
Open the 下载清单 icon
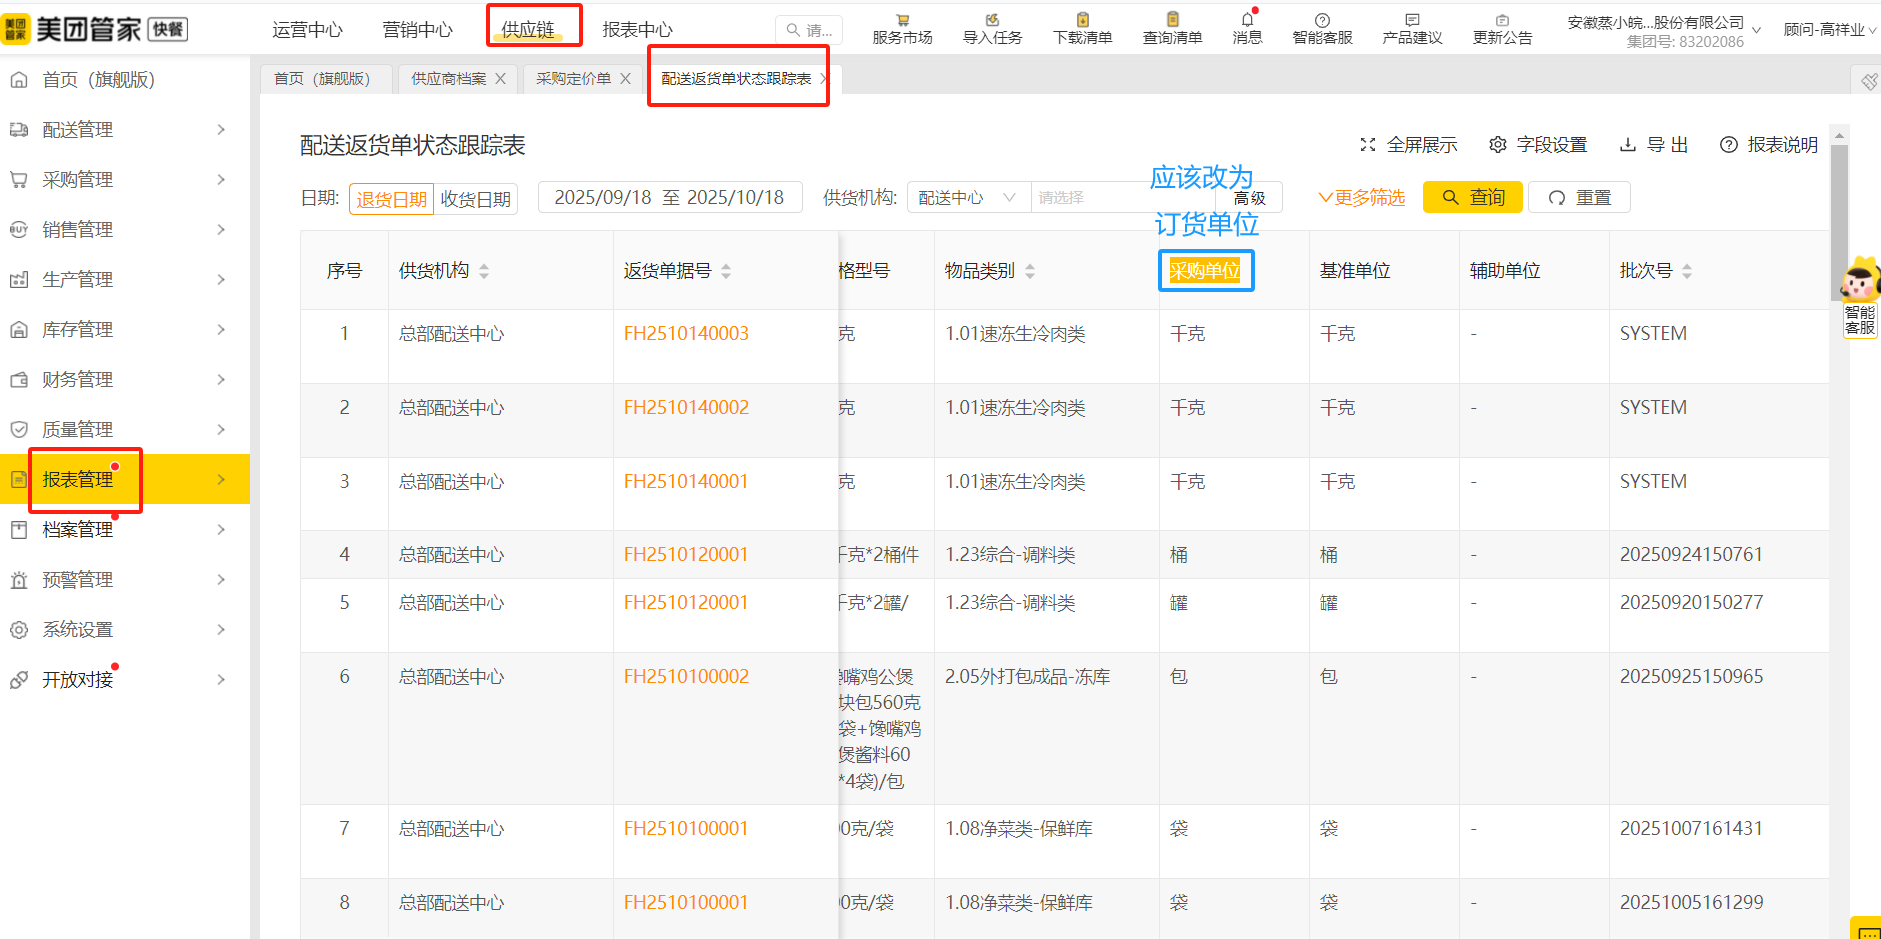[1082, 20]
